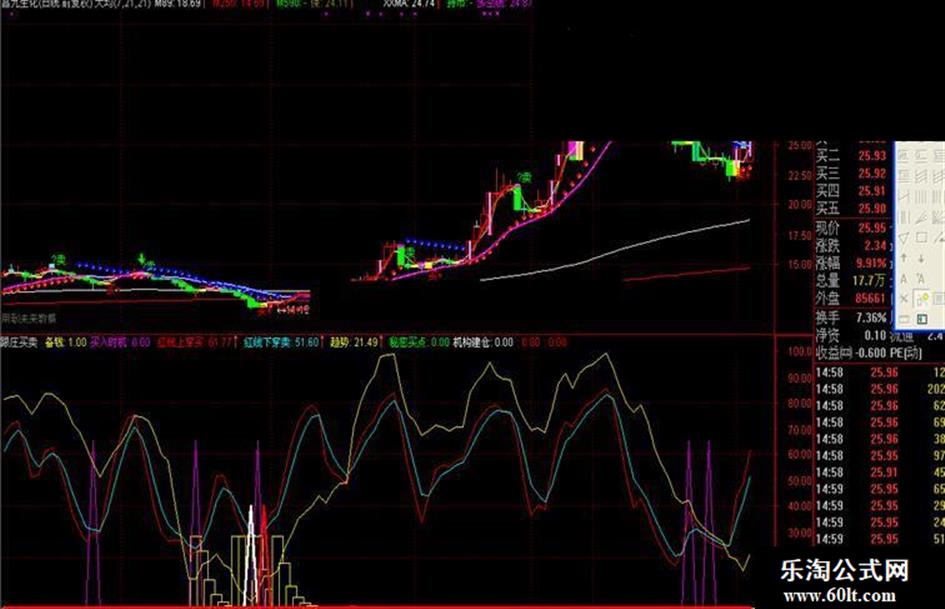Pick the rectangle drawing tool

[x=921, y=238]
